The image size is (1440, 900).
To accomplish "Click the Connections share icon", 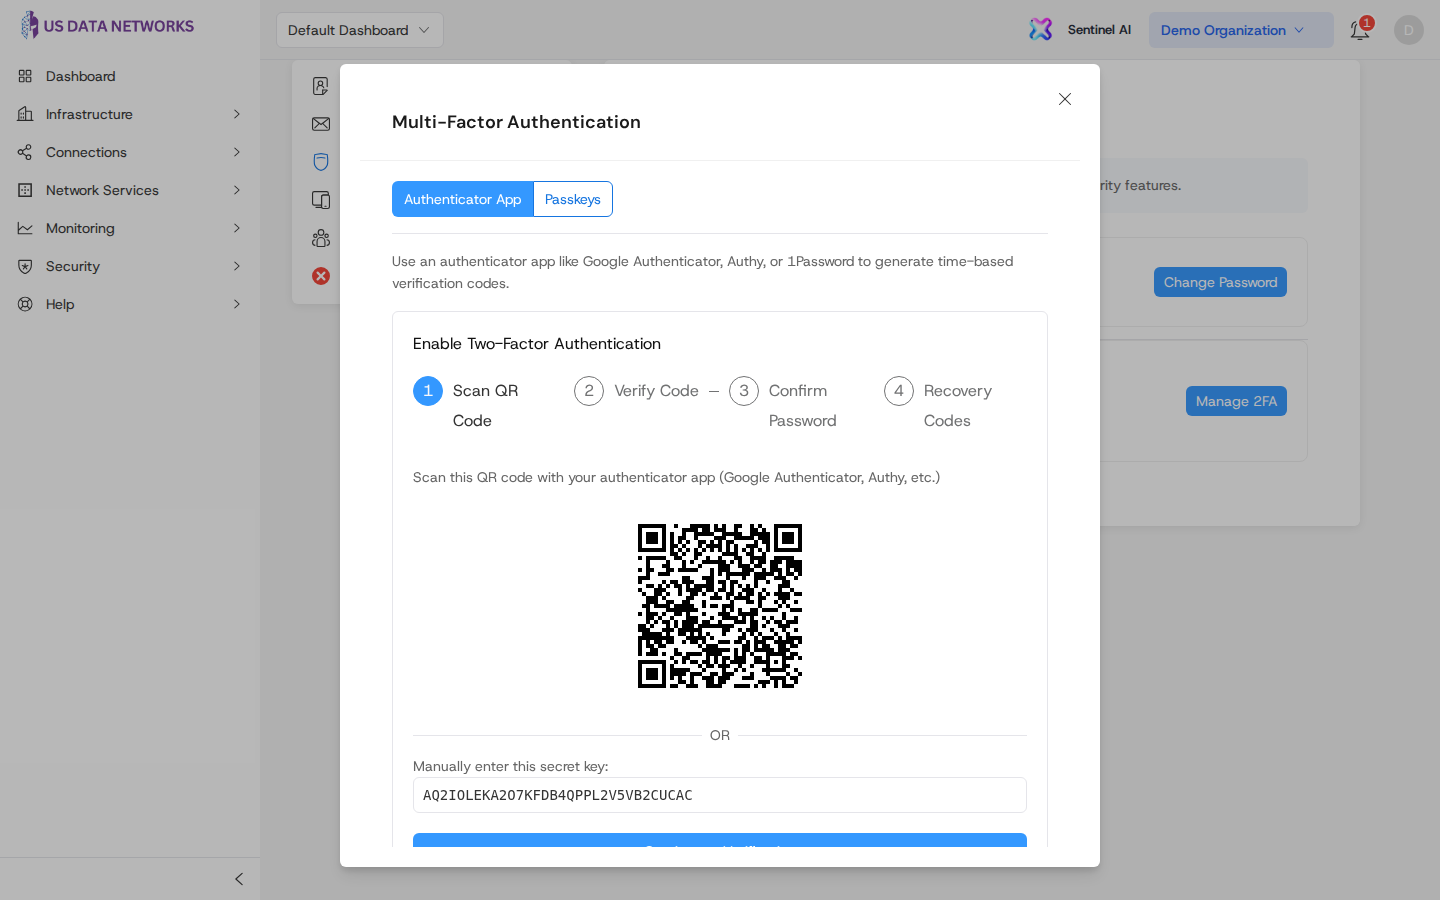I will 25,152.
